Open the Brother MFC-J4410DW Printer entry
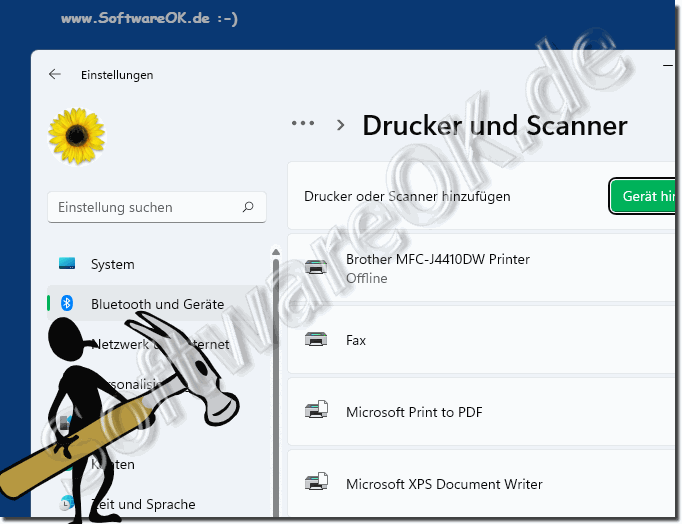 481,267
